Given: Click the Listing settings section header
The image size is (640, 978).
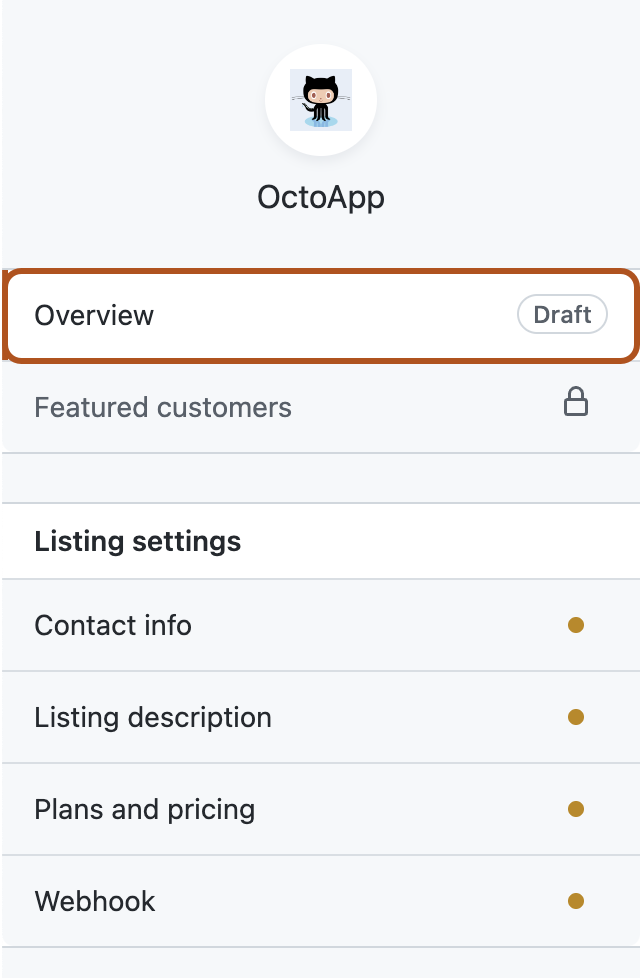Looking at the screenshot, I should (138, 541).
